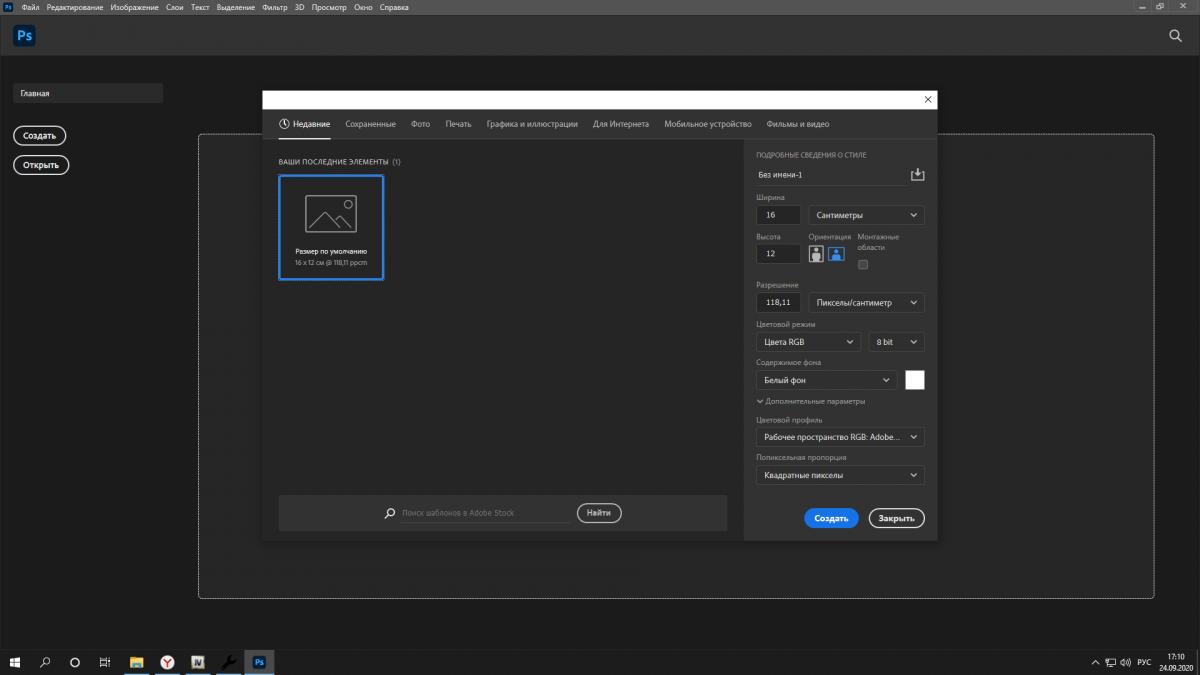
Task: Switch to Для Интернета tab
Action: (x=621, y=124)
